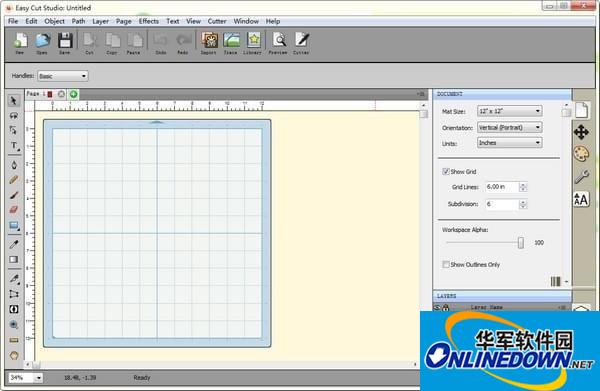The image size is (600, 391).
Task: Open the Position & Size move panel icon
Action: pyautogui.click(x=581, y=132)
